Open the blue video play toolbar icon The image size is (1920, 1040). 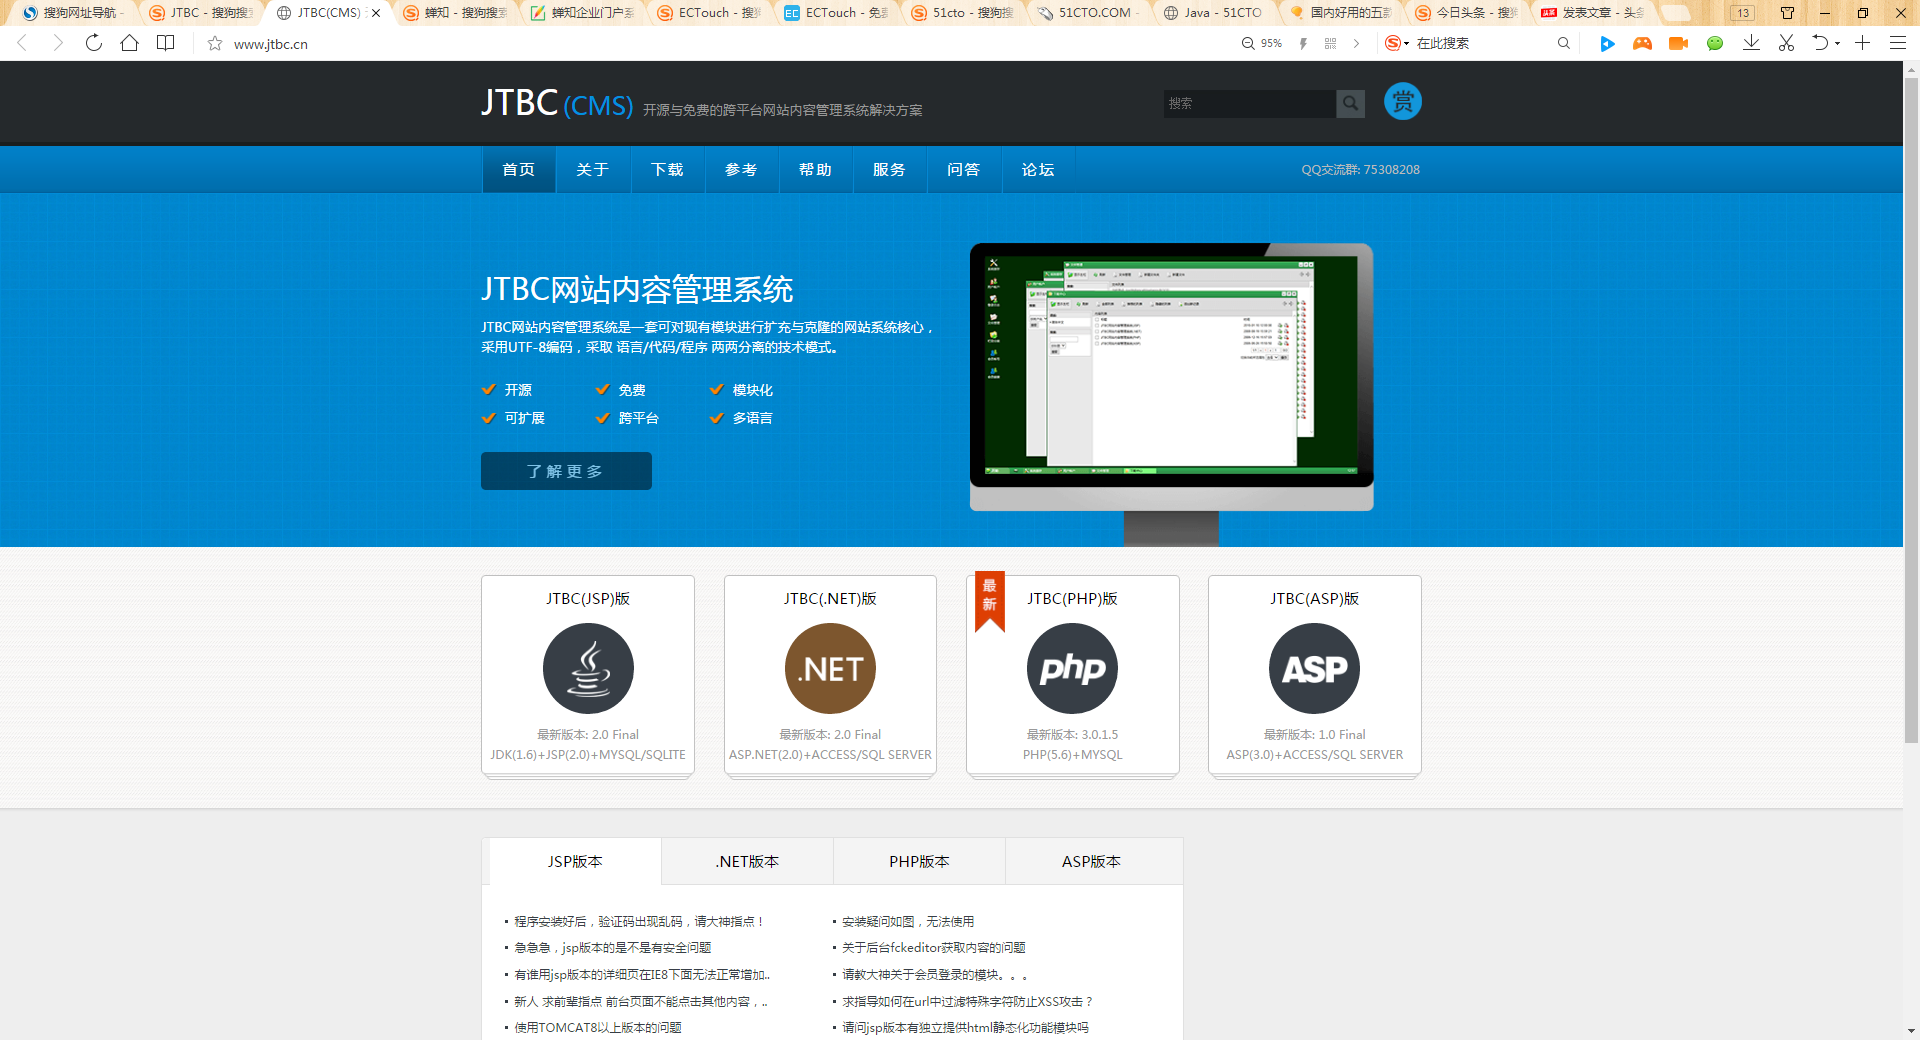1607,43
